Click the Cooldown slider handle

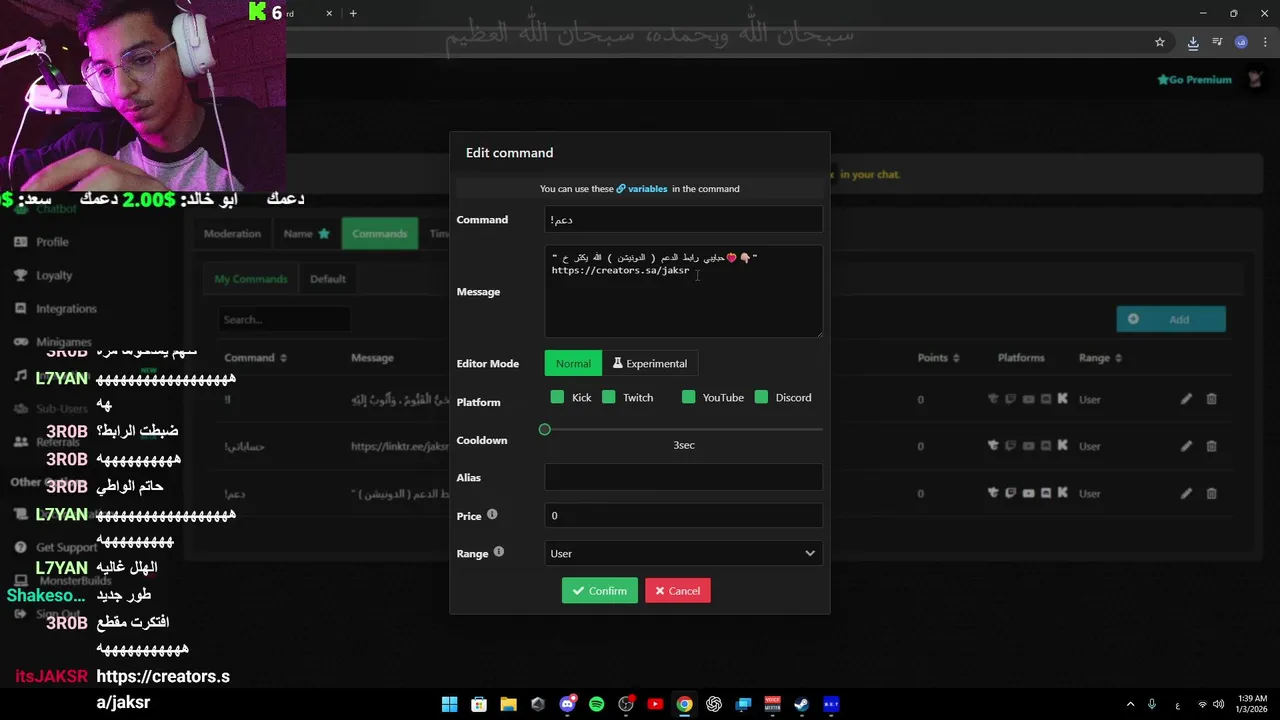click(x=545, y=429)
